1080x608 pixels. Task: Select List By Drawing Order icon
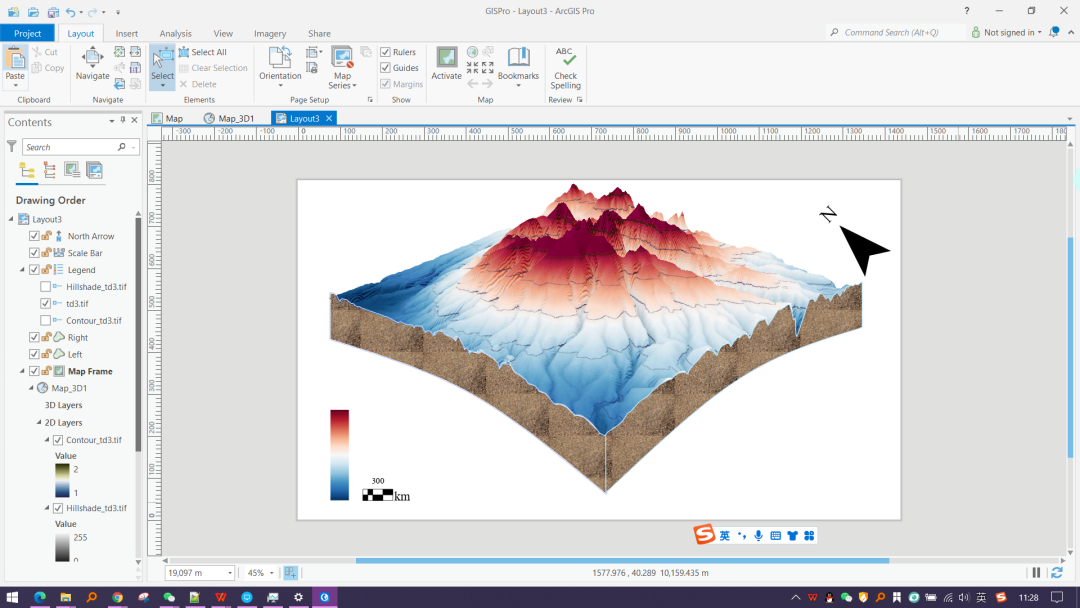(x=27, y=170)
